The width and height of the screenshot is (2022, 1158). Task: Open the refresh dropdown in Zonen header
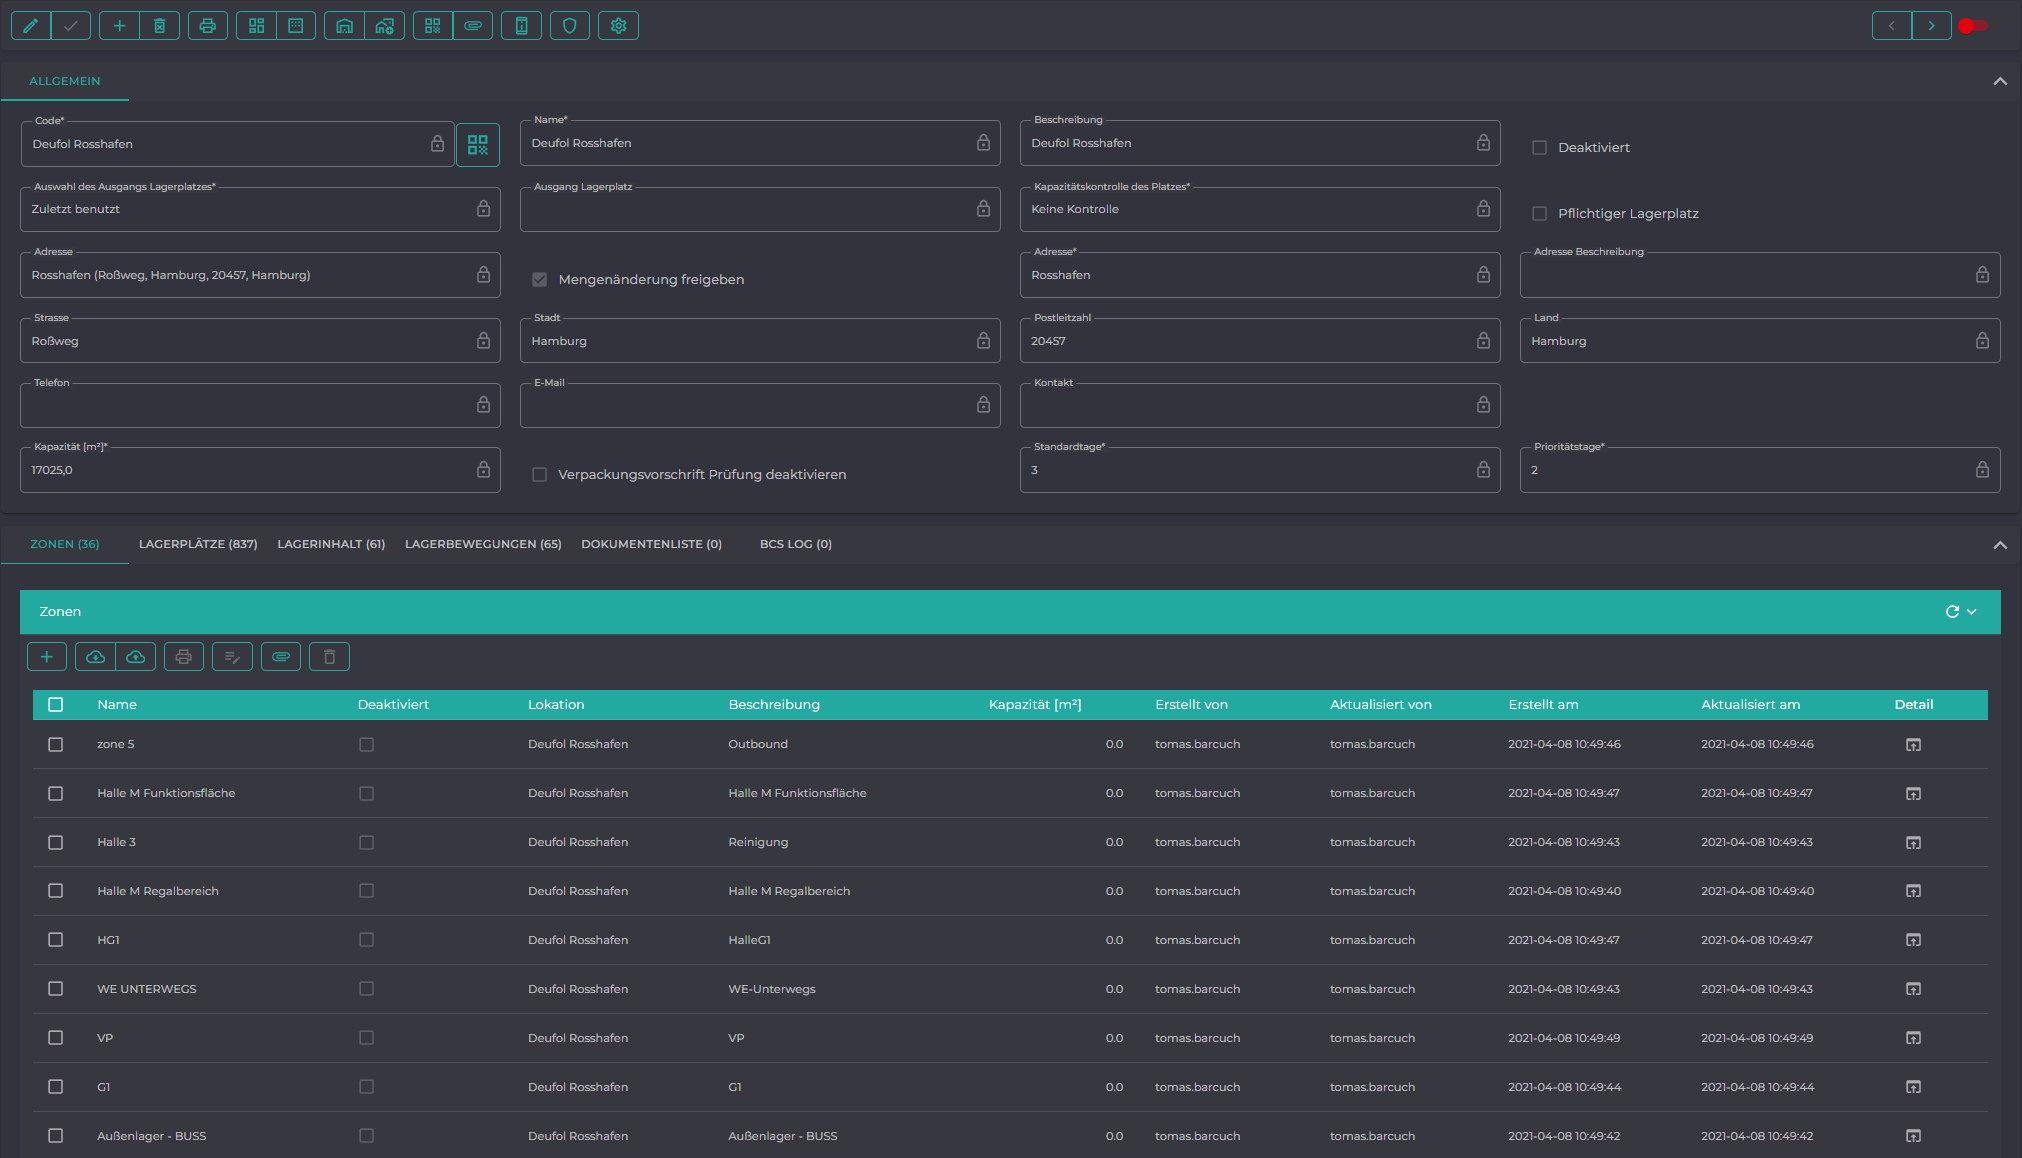tap(1972, 612)
